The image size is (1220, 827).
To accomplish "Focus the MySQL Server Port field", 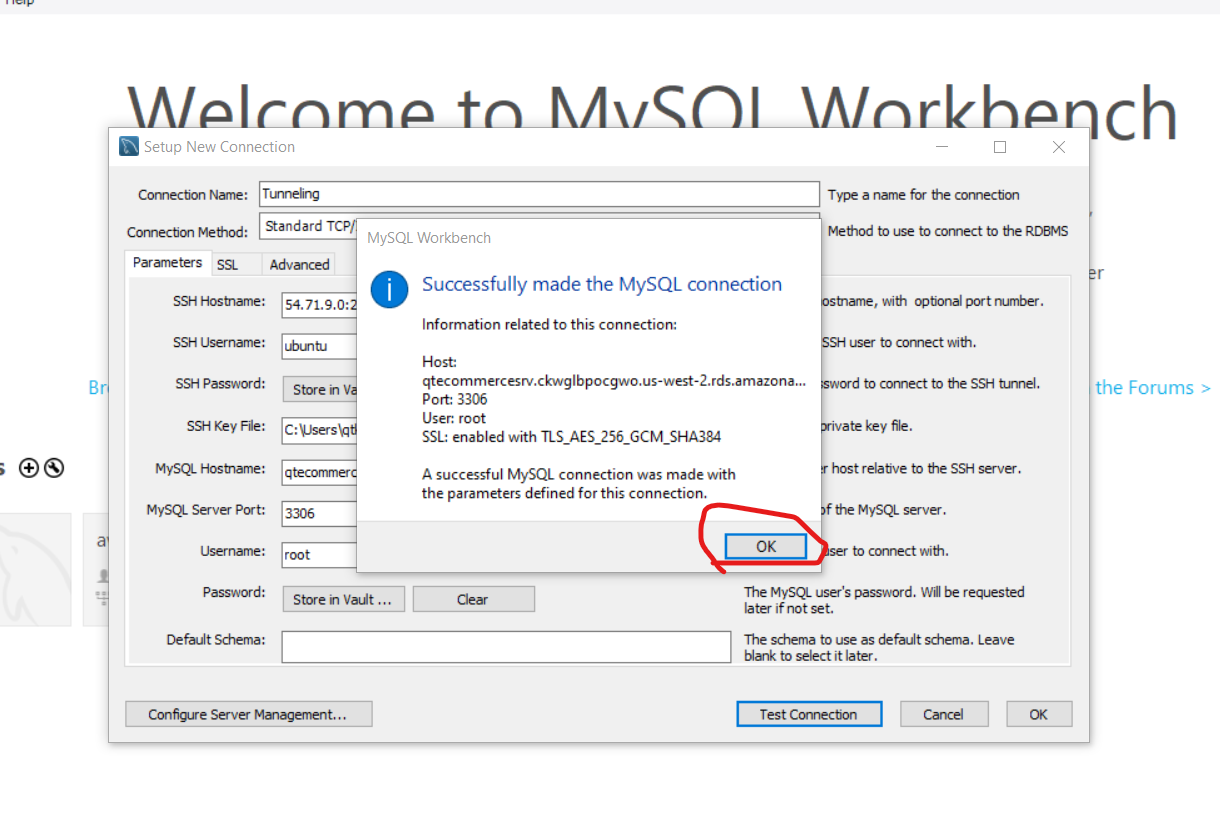I will pos(320,513).
